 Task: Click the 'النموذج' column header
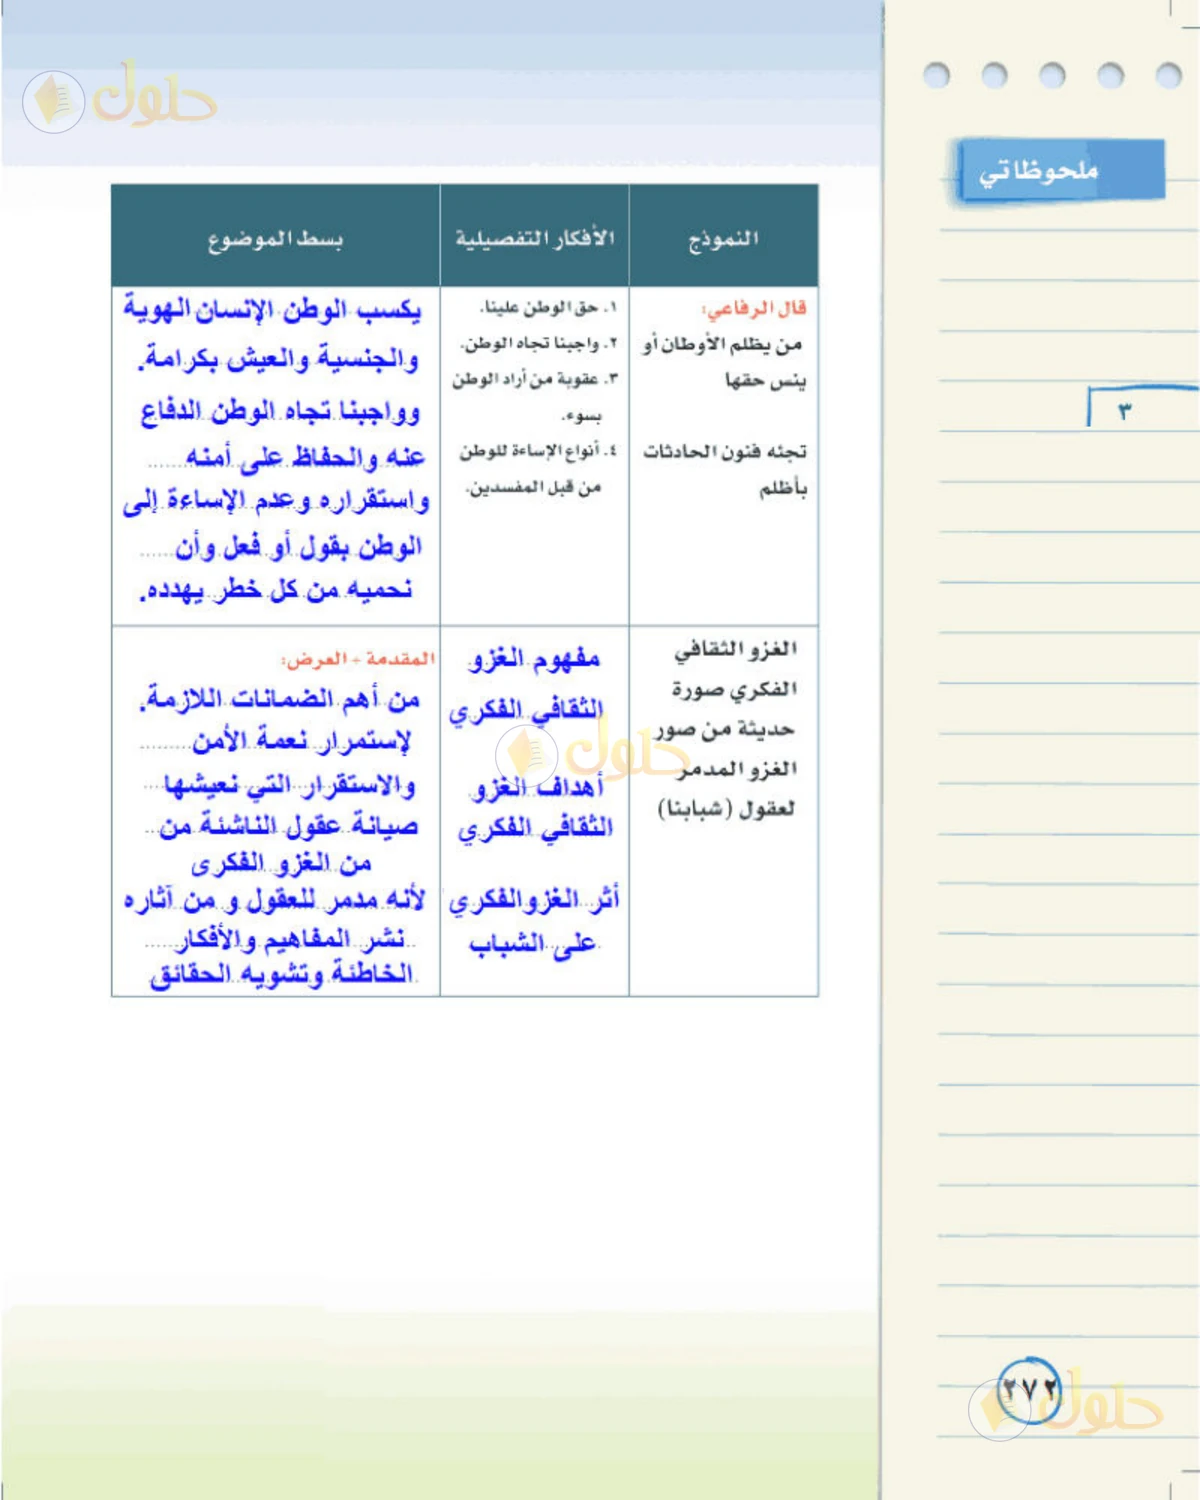click(723, 239)
